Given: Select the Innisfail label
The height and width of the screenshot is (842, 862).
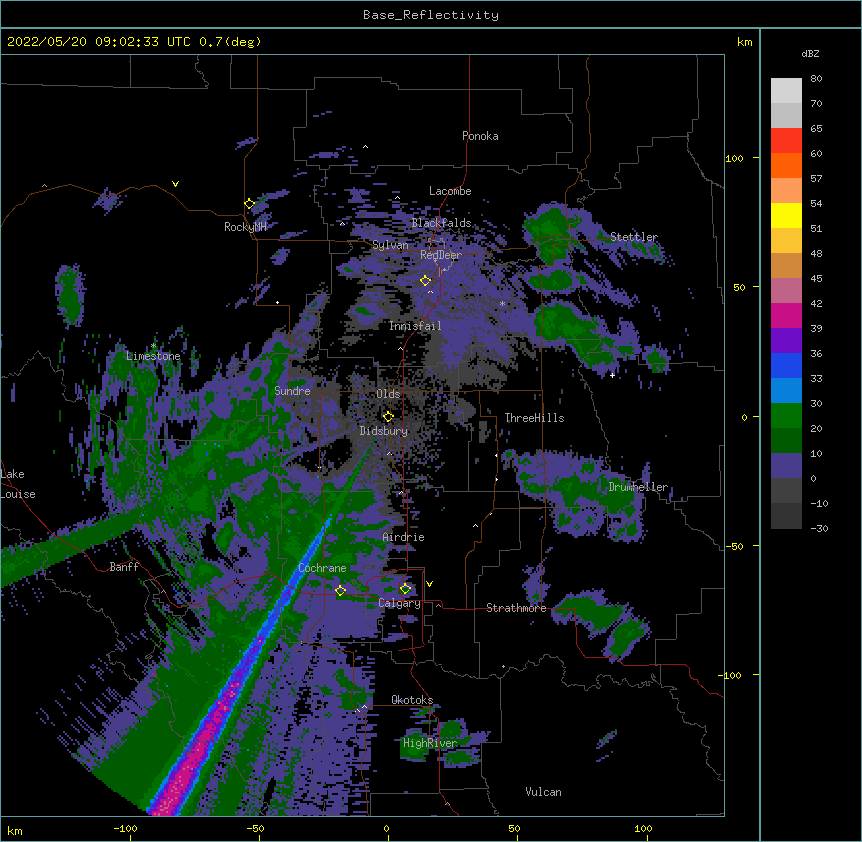Looking at the screenshot, I should 415,326.
